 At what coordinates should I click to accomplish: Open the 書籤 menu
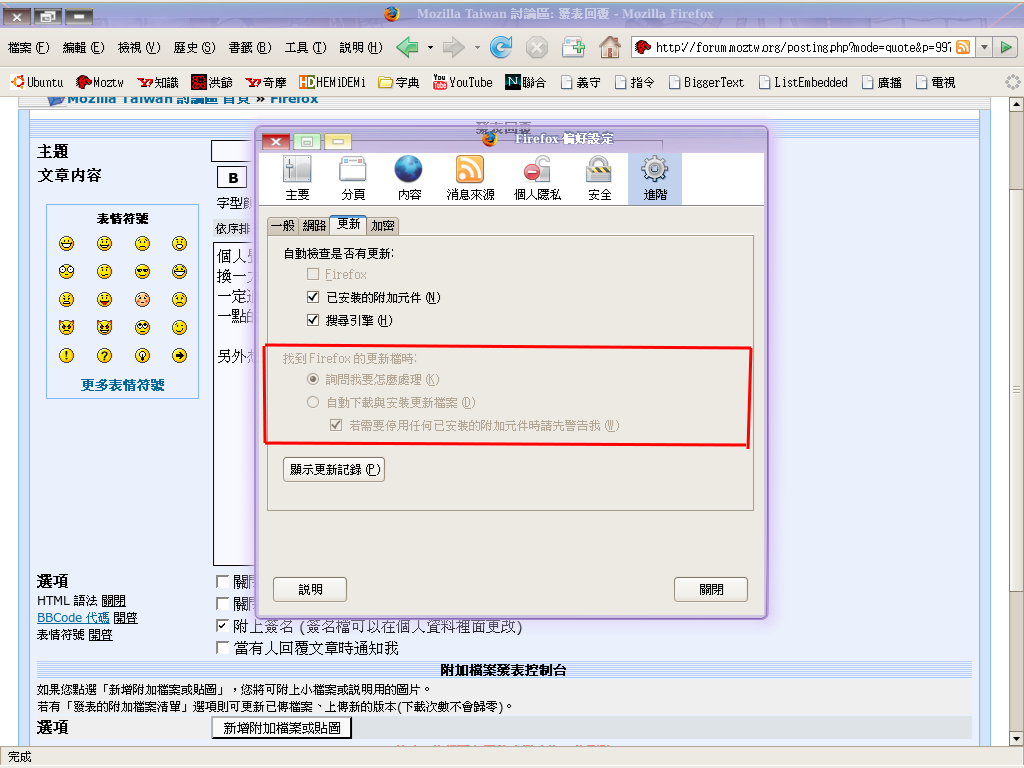pos(249,48)
